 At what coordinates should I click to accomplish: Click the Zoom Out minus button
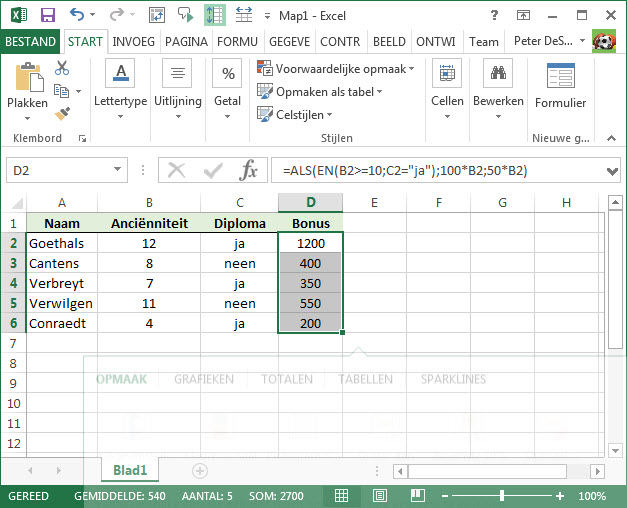(x=445, y=496)
